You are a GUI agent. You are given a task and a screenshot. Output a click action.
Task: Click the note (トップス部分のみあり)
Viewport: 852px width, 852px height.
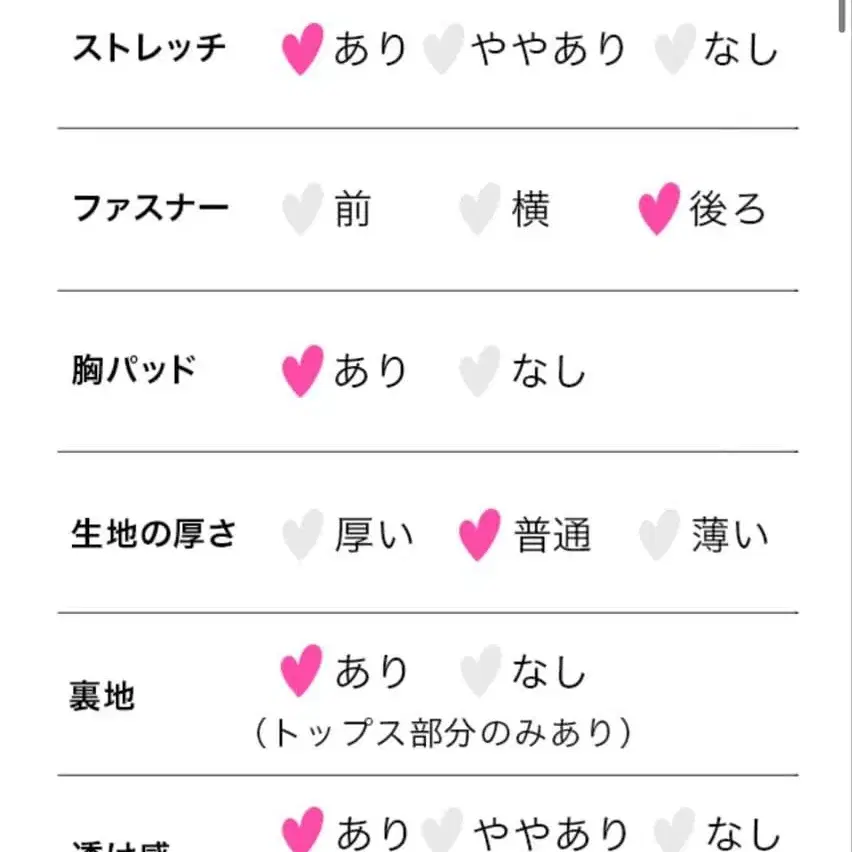[442, 734]
